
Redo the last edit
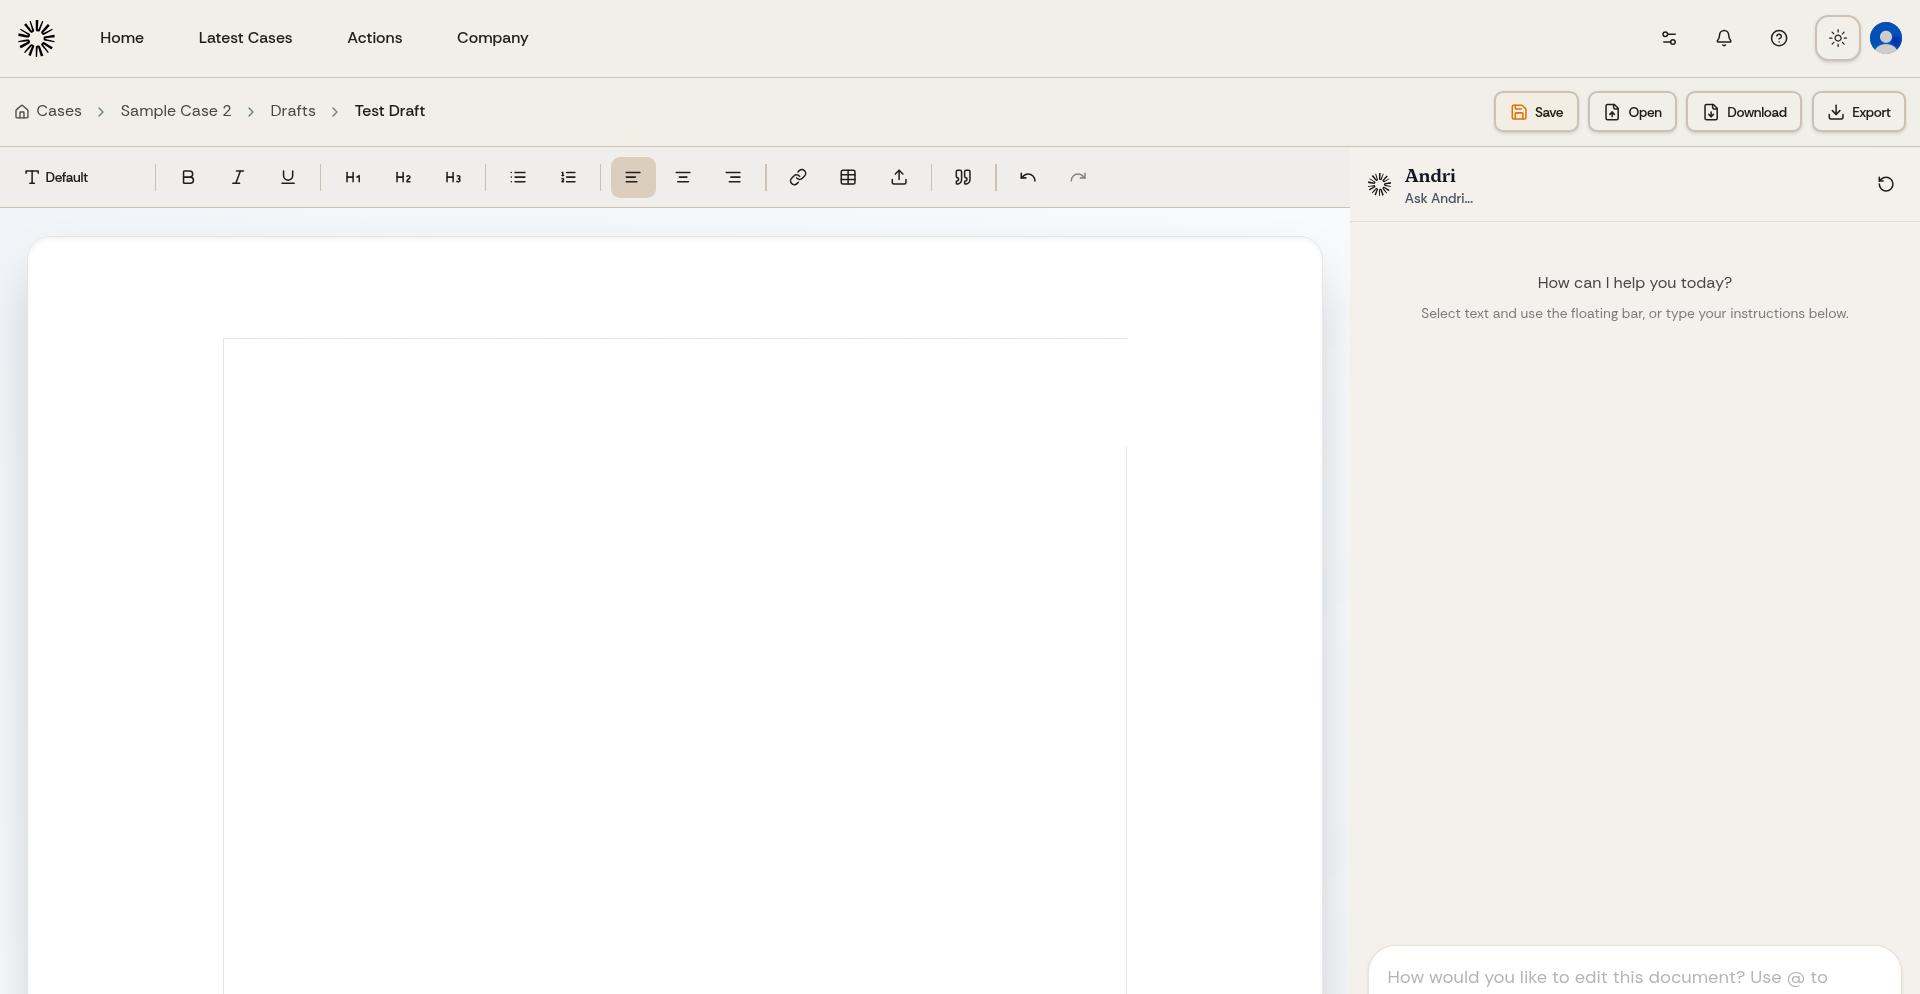coord(1077,177)
